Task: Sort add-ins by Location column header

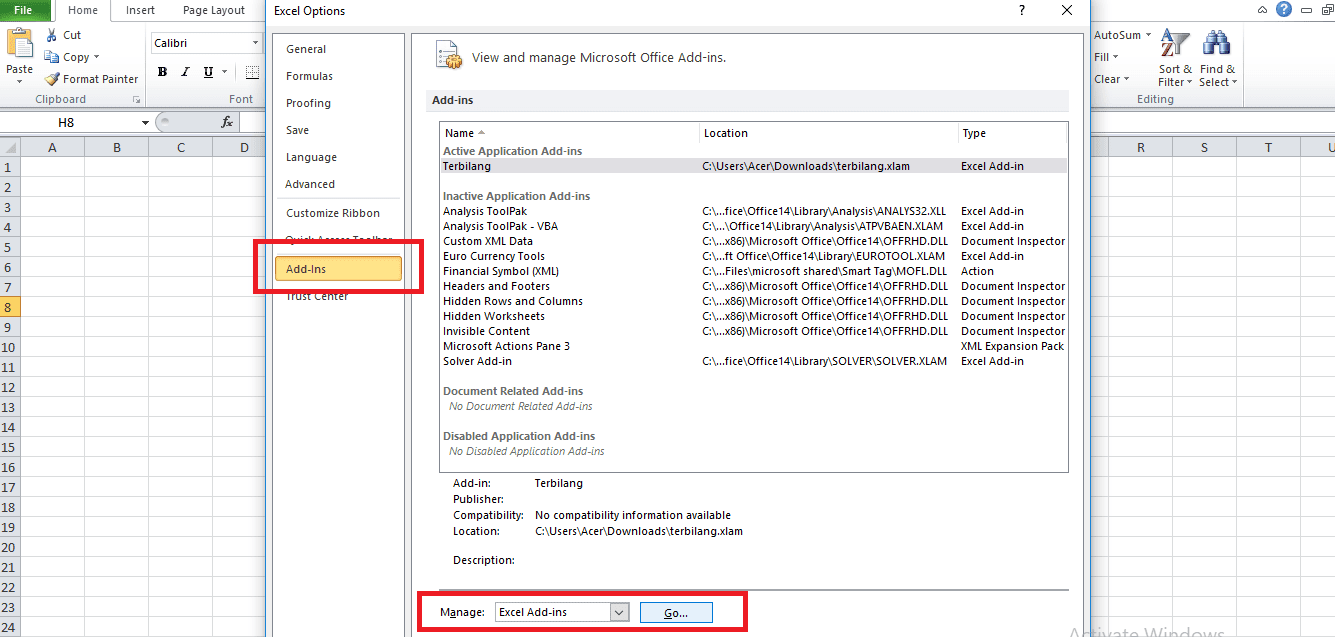Action: coord(828,133)
